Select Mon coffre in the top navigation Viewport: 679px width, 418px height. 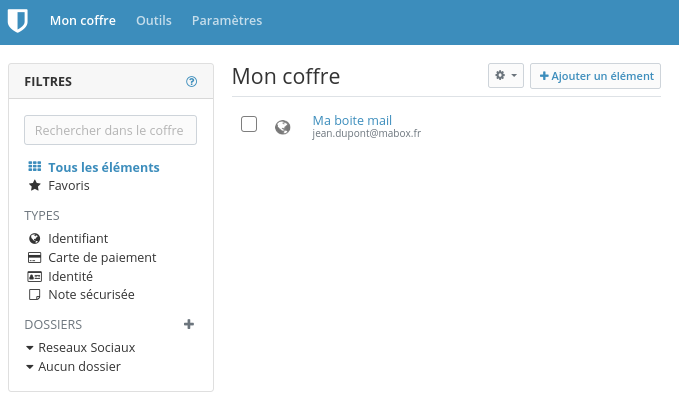pos(83,20)
